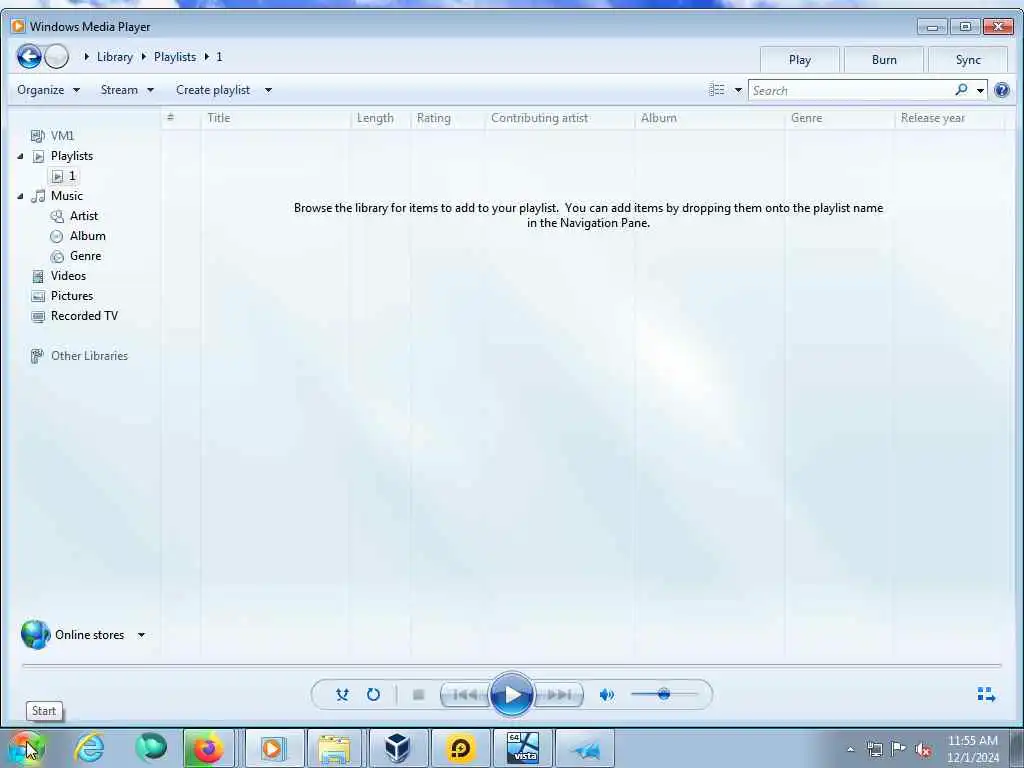1024x768 pixels.
Task: Click the greyed forward navigation arrow
Action: (57, 56)
